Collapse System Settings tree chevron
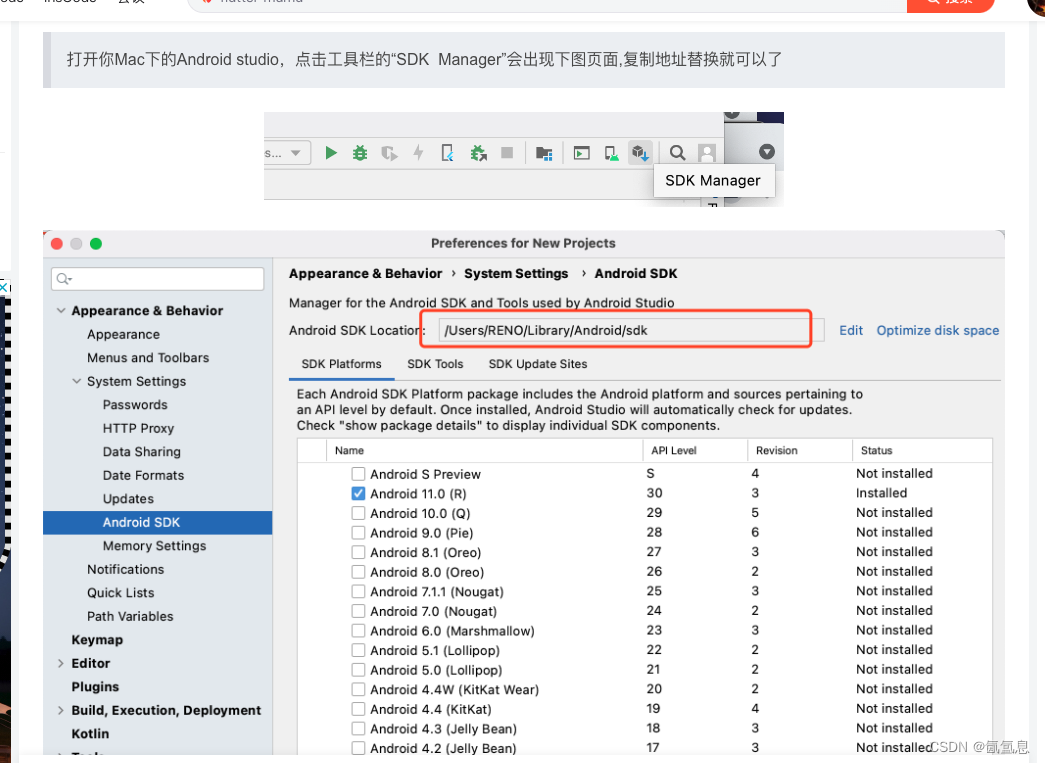 point(77,381)
